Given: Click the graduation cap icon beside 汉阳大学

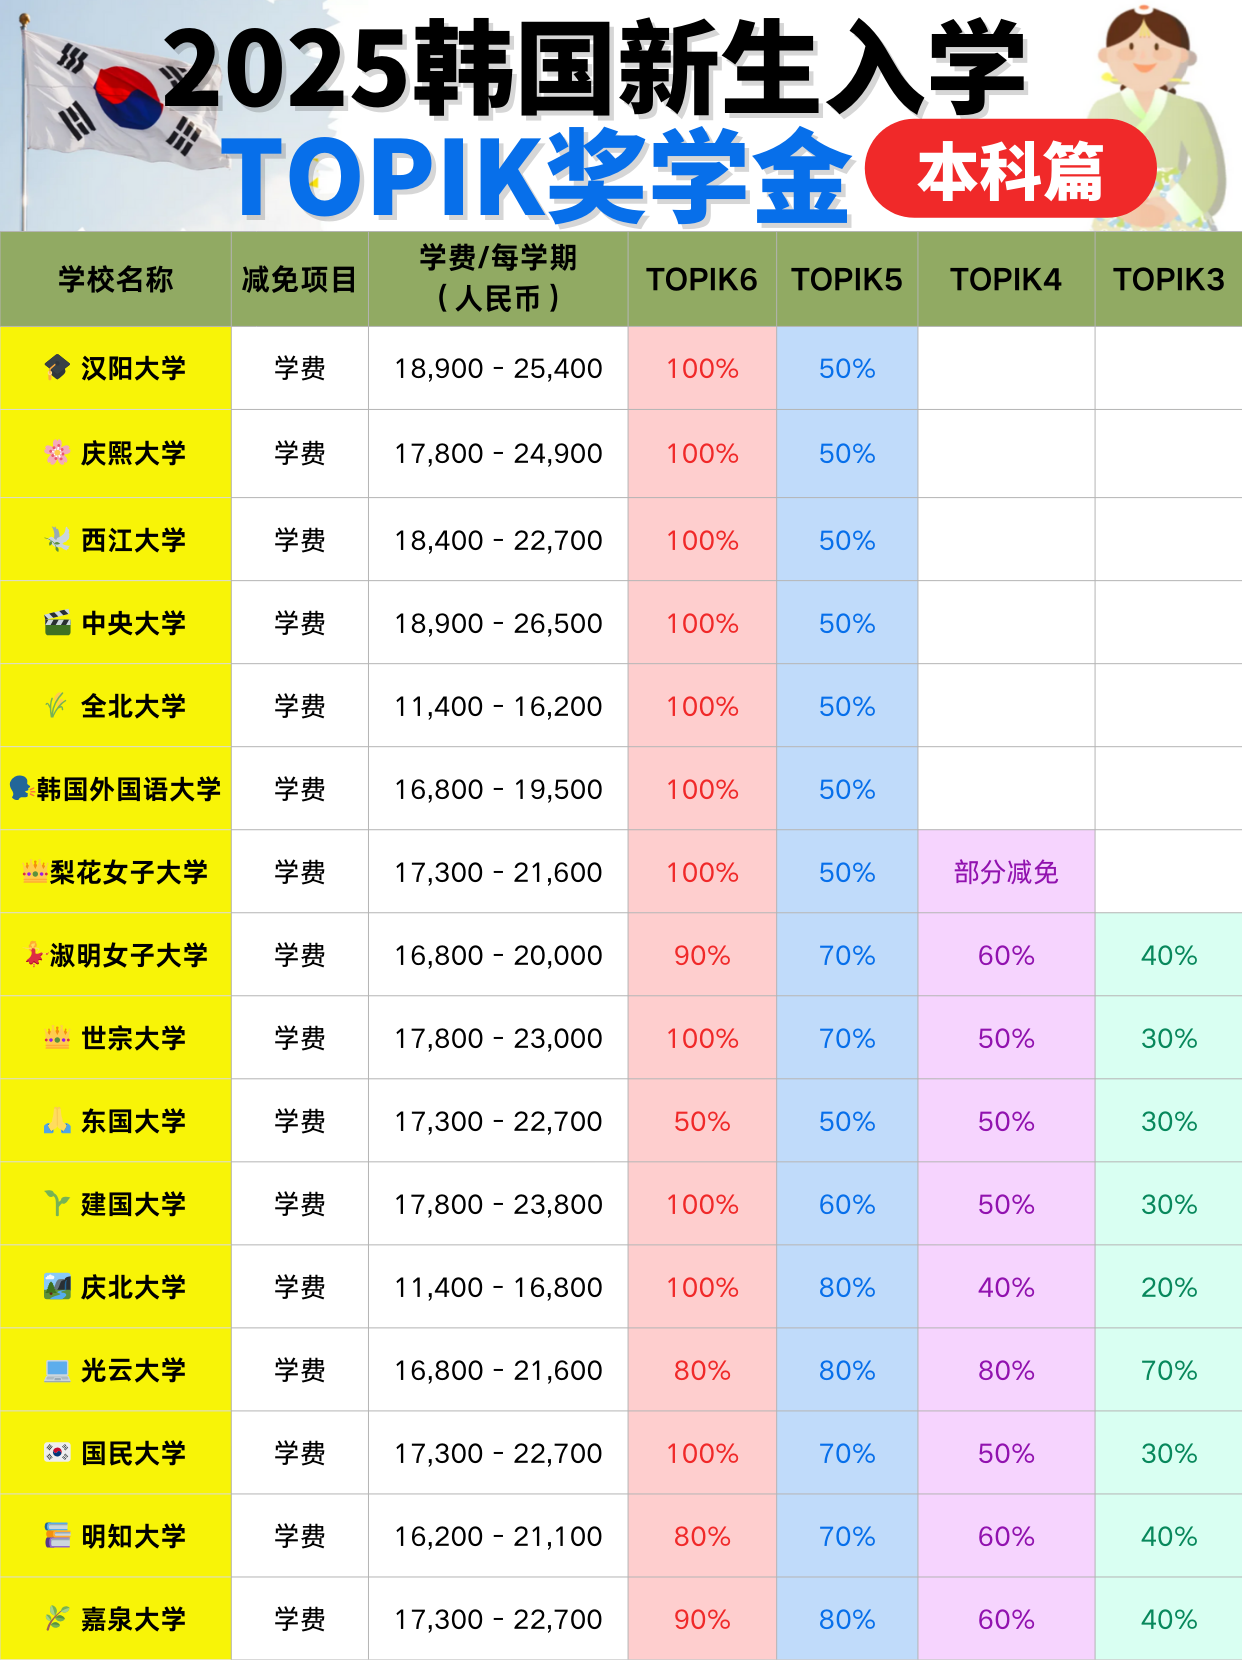Looking at the screenshot, I should 57,368.
